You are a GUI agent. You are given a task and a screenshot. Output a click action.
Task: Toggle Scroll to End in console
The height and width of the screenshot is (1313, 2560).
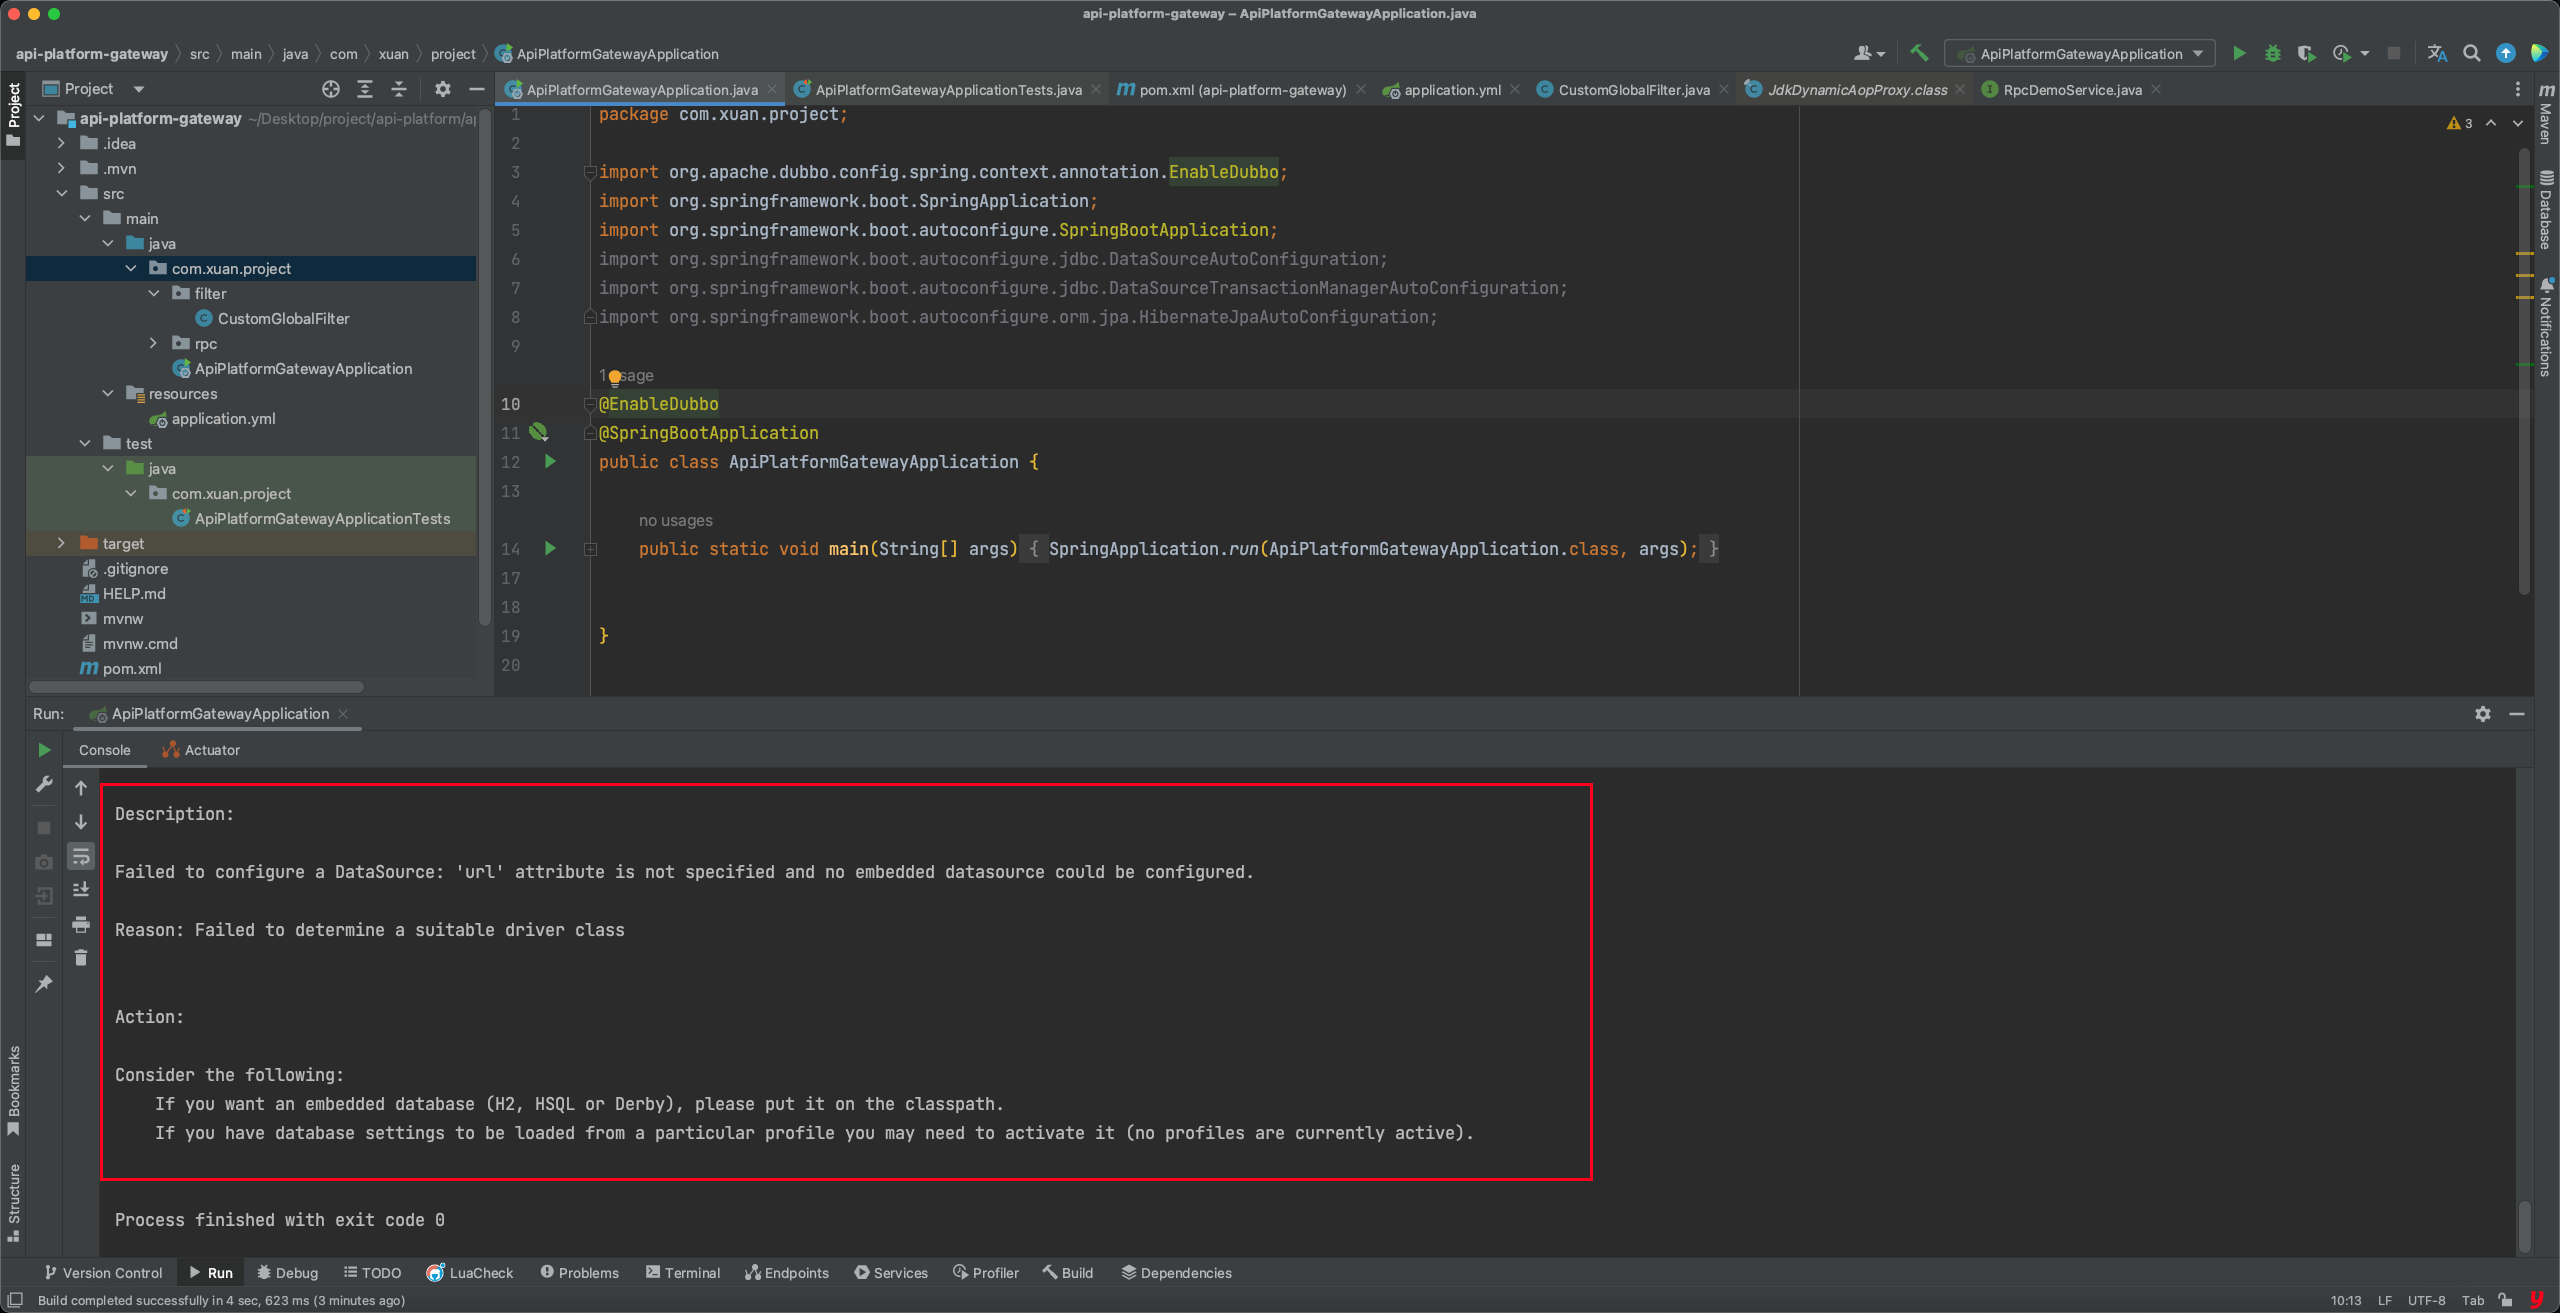(81, 890)
